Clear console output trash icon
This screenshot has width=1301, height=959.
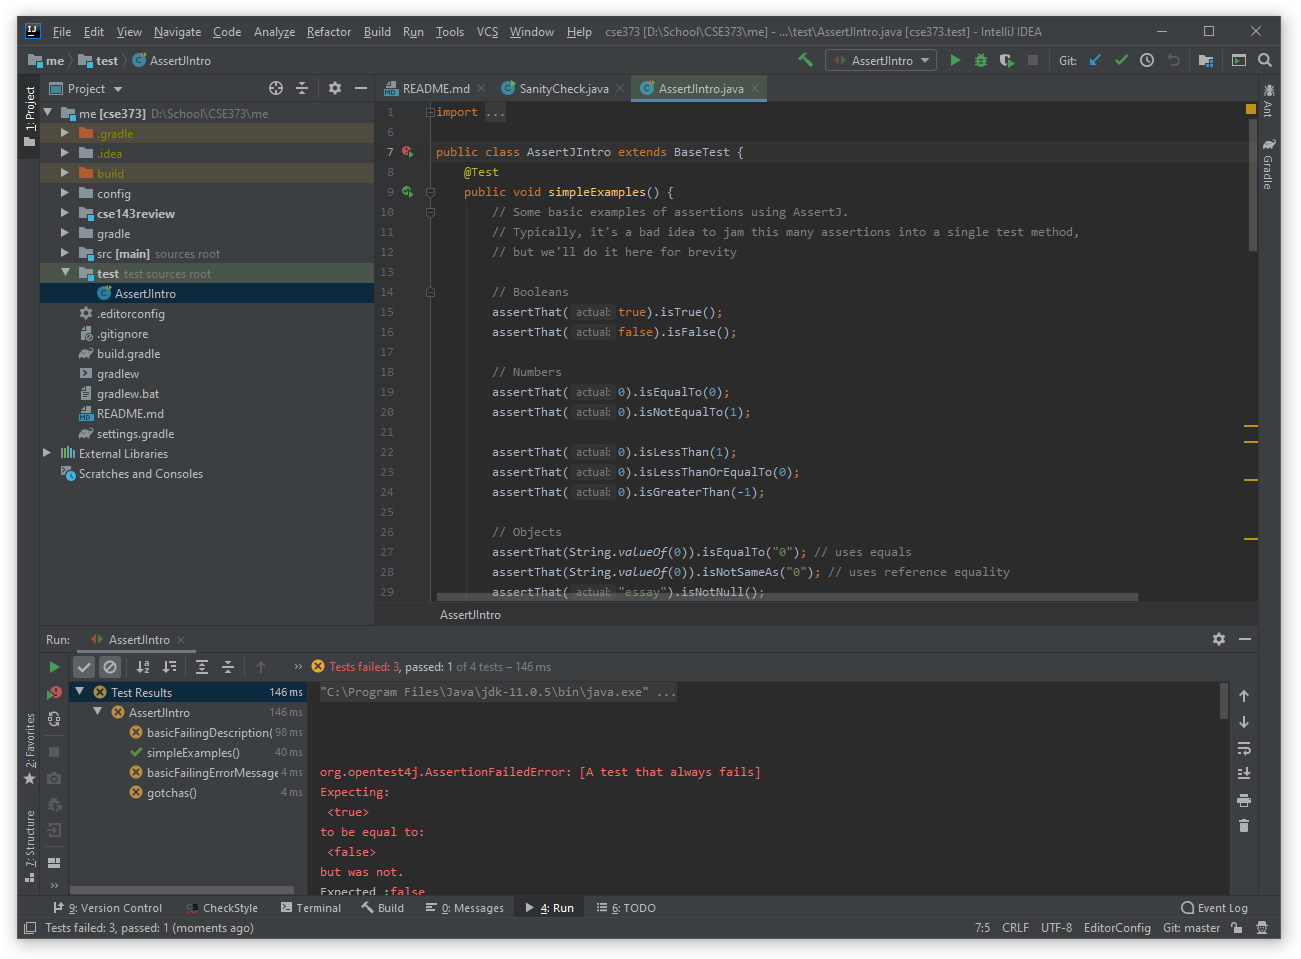click(x=1244, y=825)
